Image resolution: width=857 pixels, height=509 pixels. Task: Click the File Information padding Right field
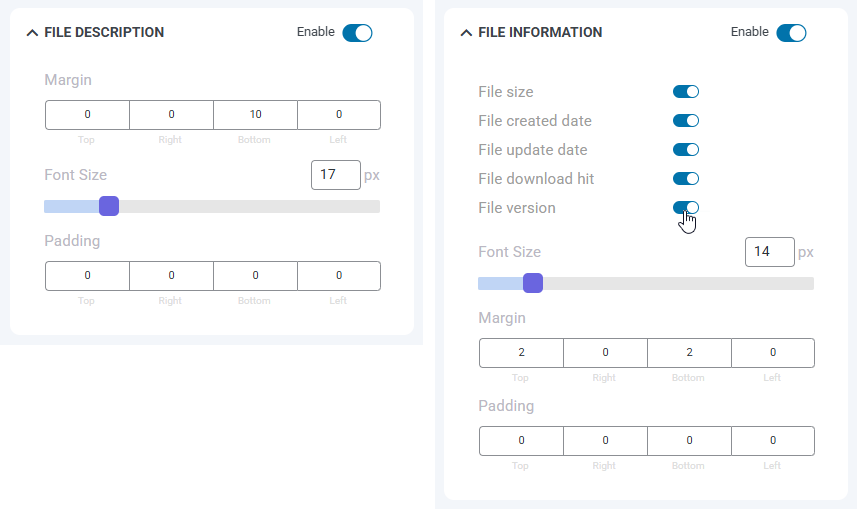[605, 441]
